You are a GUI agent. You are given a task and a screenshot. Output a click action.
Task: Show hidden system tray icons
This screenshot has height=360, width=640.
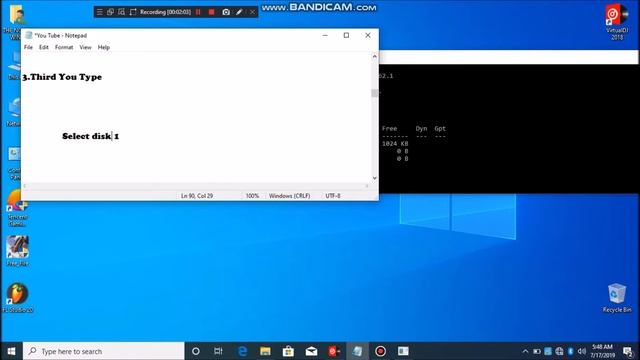coord(525,351)
